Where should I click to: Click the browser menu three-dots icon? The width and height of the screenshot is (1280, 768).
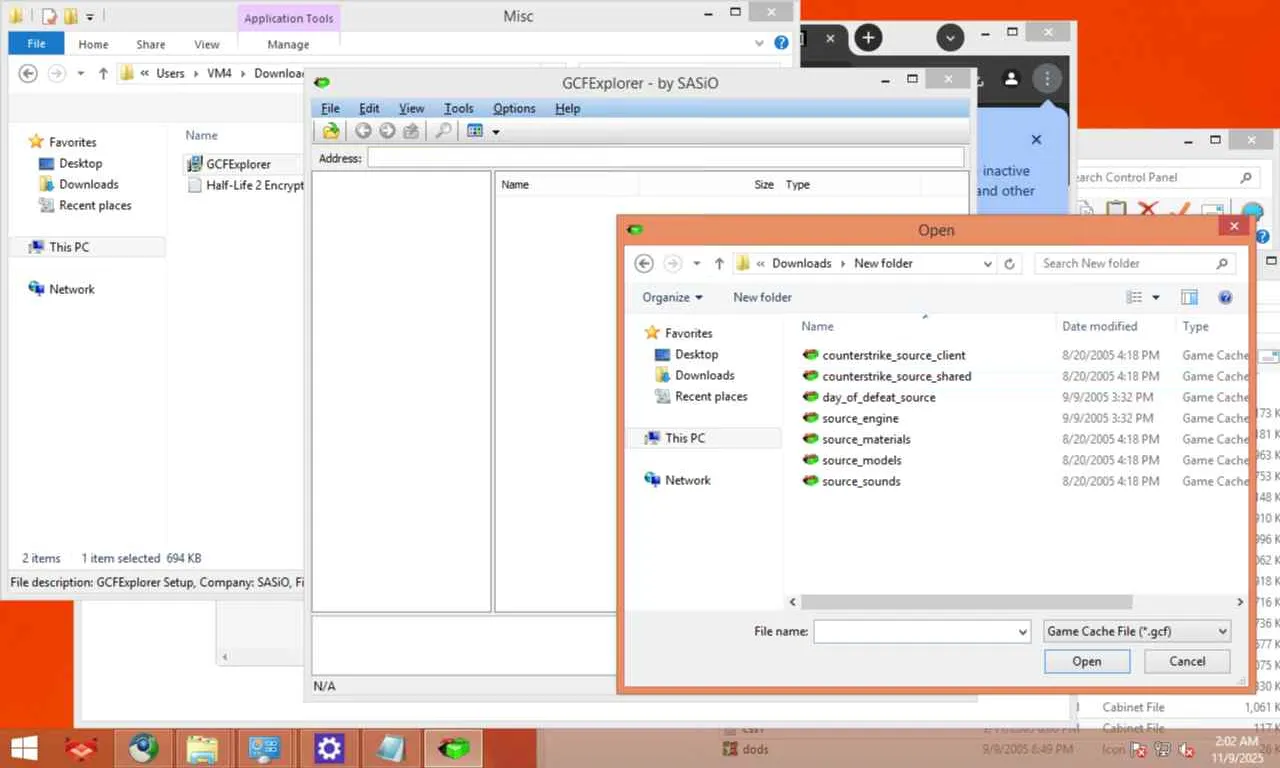pos(1047,78)
